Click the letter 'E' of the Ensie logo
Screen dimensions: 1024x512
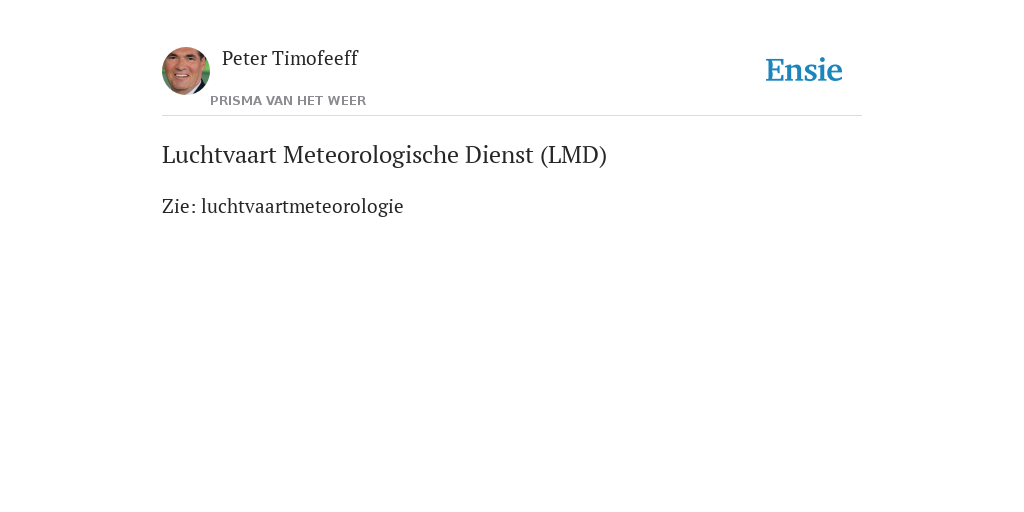click(x=775, y=71)
